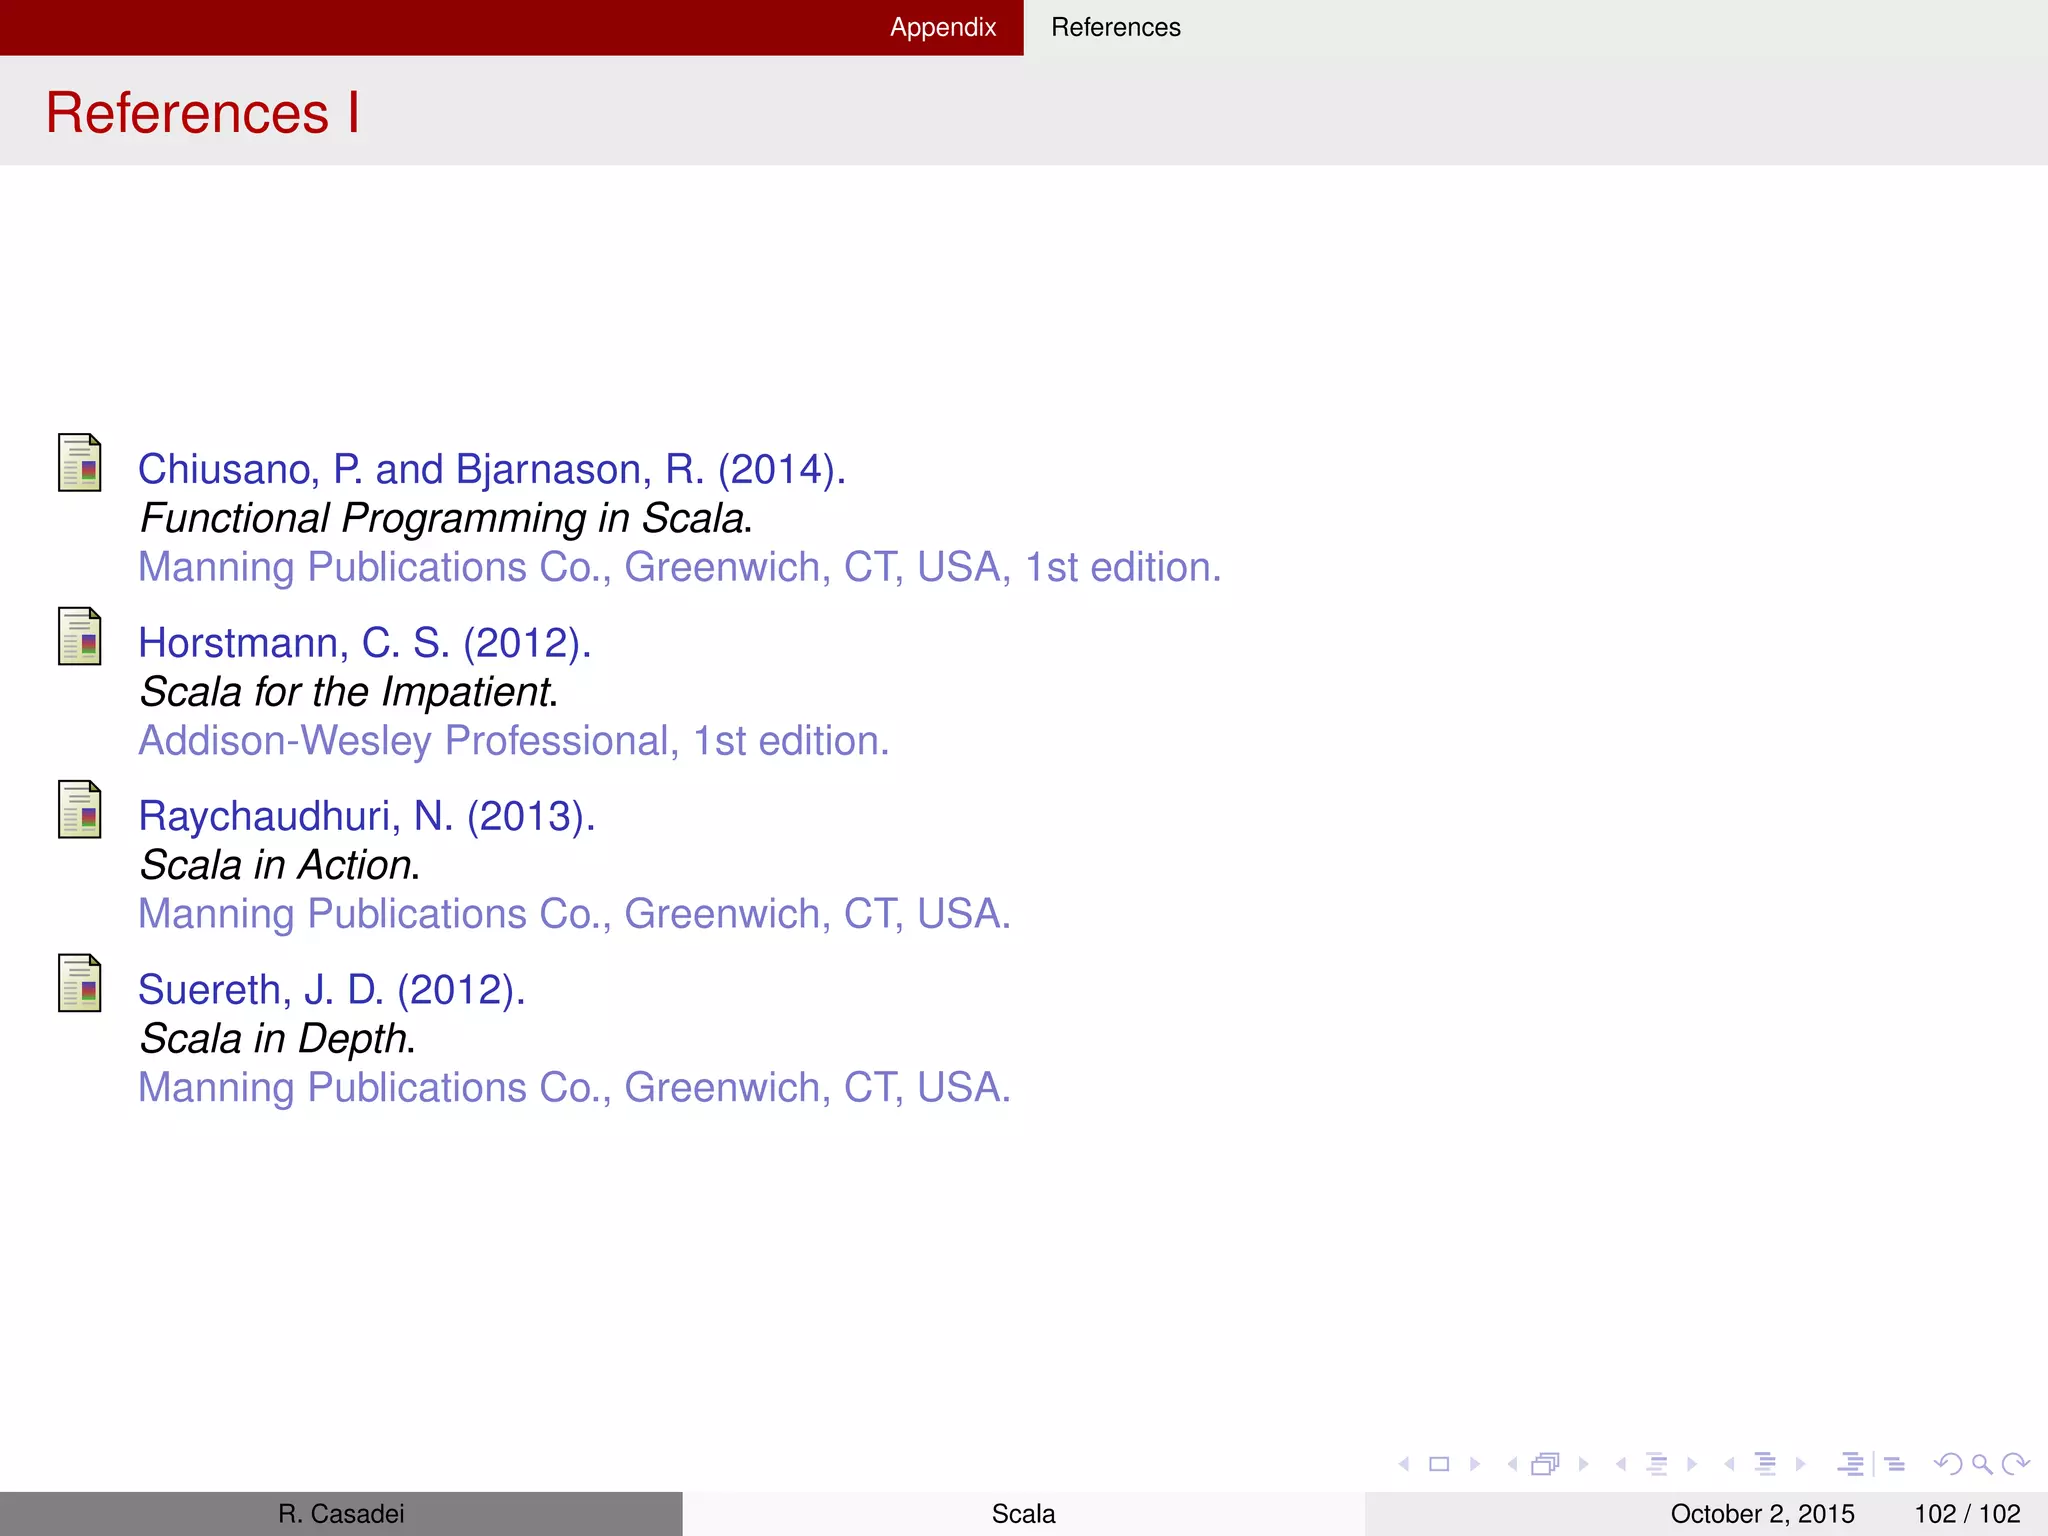This screenshot has height=1536, width=2048.
Task: Click publisher line under 'Scala in Action'
Action: click(575, 914)
